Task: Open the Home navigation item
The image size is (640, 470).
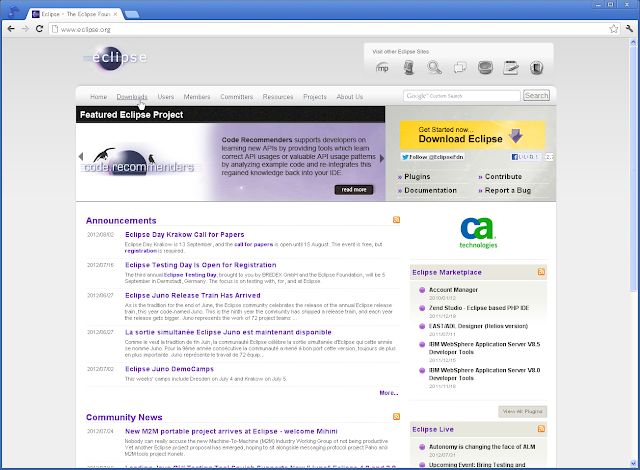Action: tap(98, 97)
